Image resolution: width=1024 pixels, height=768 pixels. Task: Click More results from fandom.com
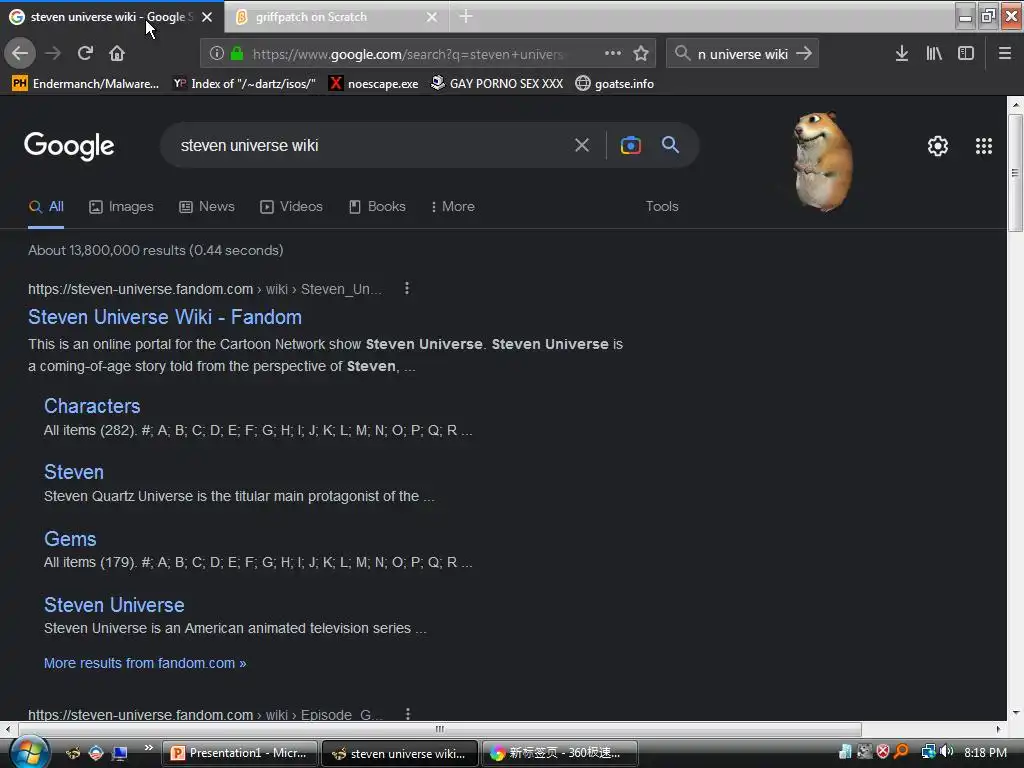tap(145, 663)
